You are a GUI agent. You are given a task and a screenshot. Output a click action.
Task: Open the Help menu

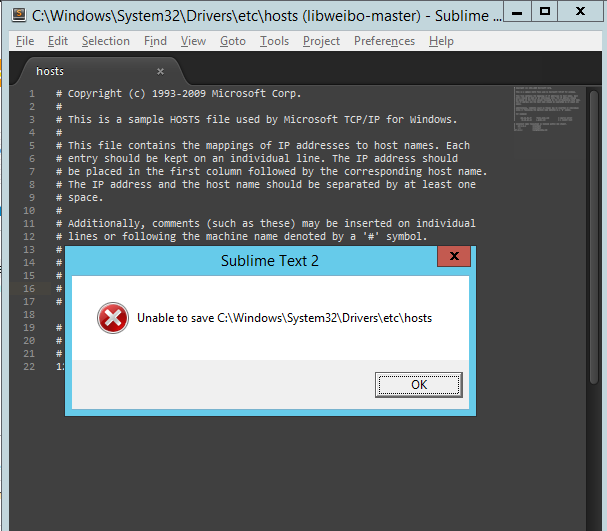441,41
